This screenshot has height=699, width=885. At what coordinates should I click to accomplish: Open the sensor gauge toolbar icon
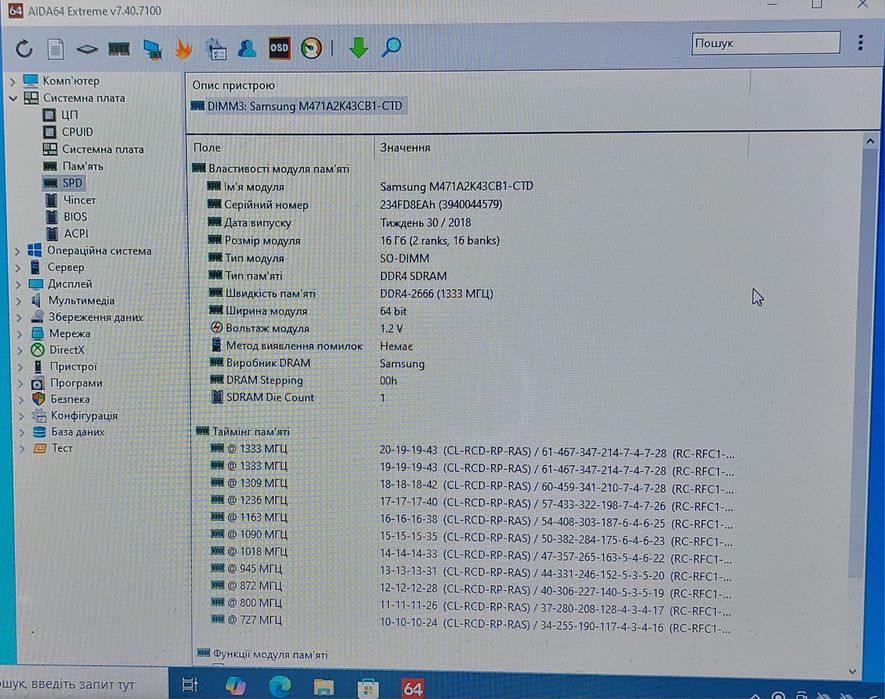(x=311, y=48)
